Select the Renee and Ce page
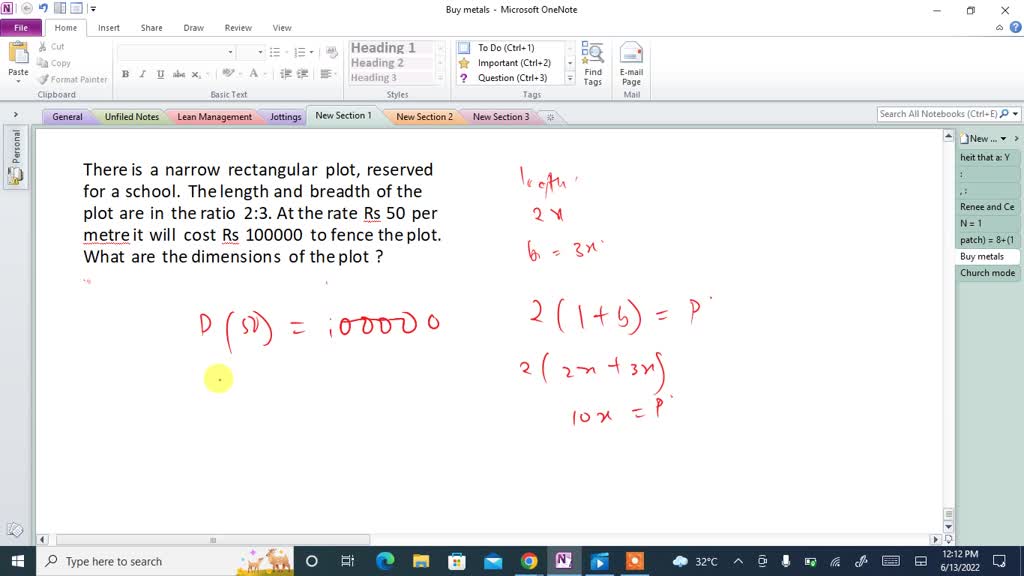Screen dimensions: 1024x576 click(986, 206)
